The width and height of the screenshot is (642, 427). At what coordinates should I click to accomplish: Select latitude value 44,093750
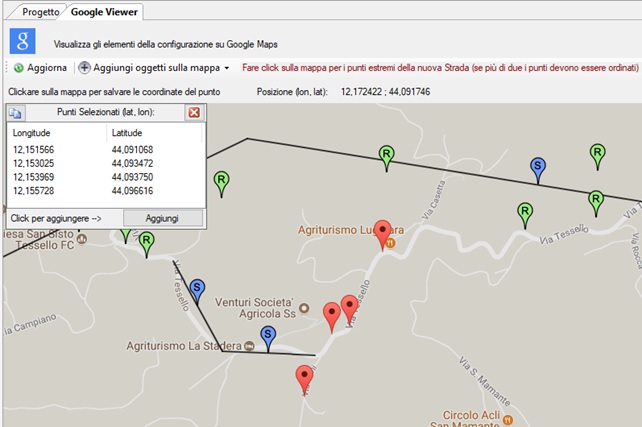coord(132,177)
